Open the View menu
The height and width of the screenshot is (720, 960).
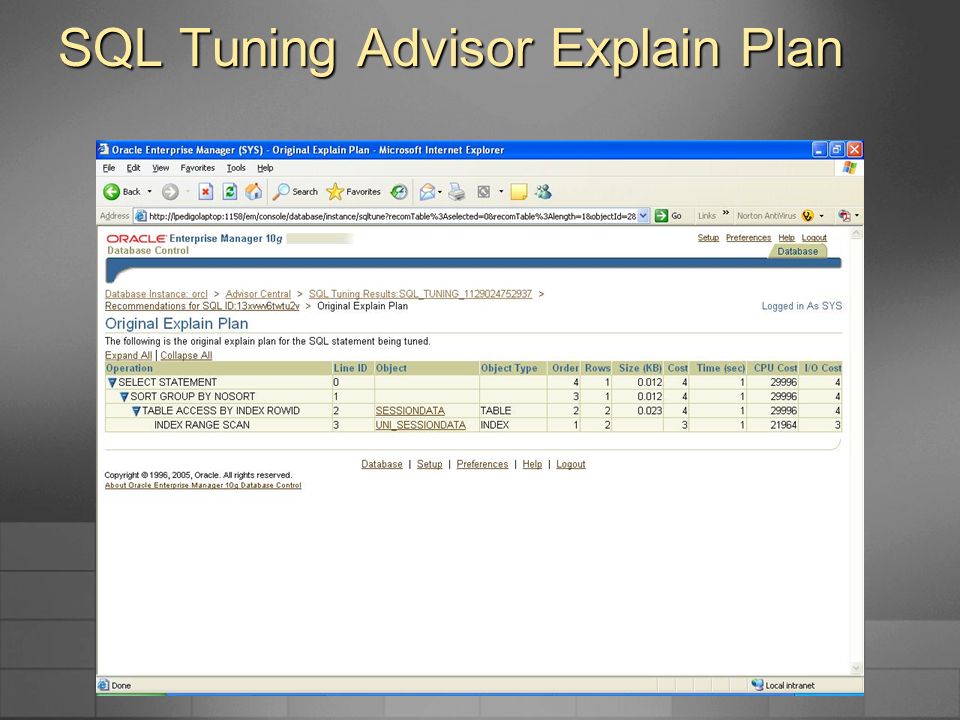(160, 168)
